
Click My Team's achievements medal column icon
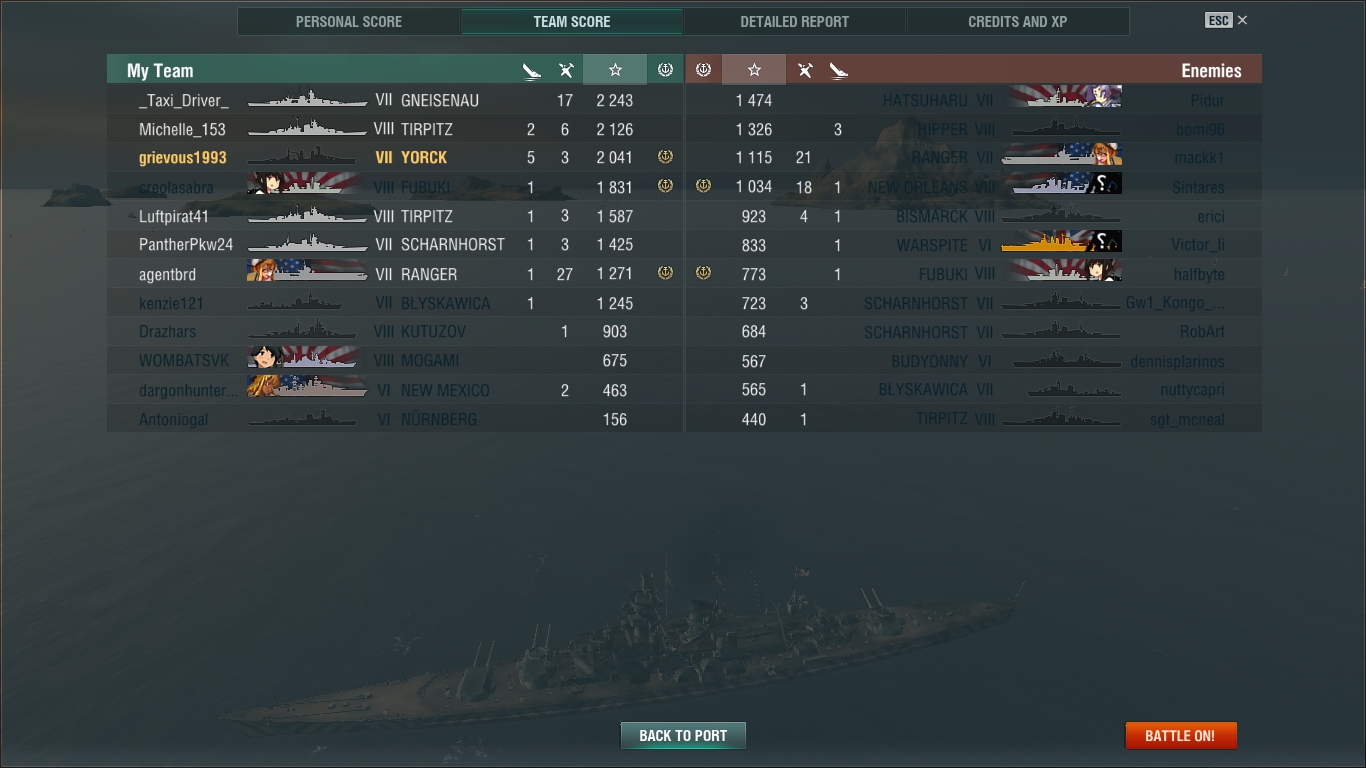665,70
